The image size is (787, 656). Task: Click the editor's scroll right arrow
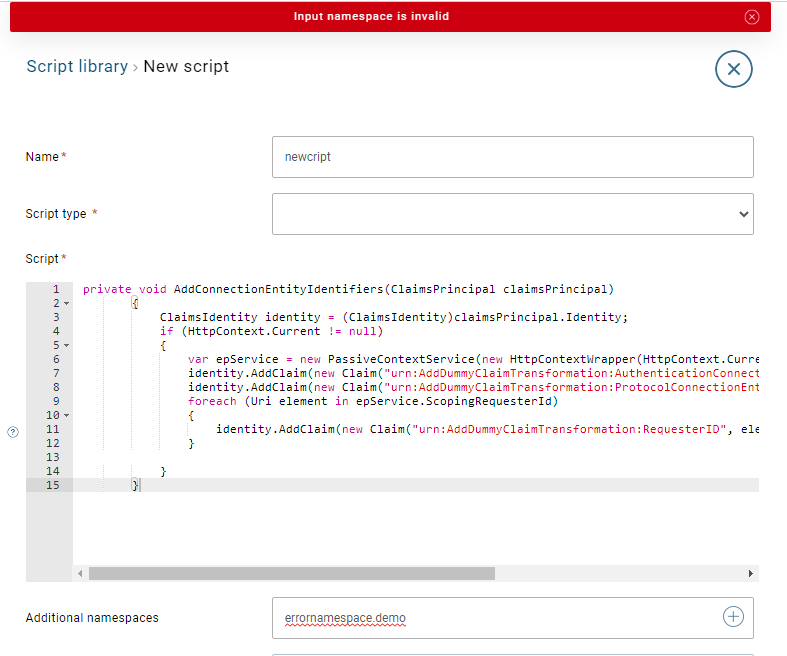click(750, 574)
